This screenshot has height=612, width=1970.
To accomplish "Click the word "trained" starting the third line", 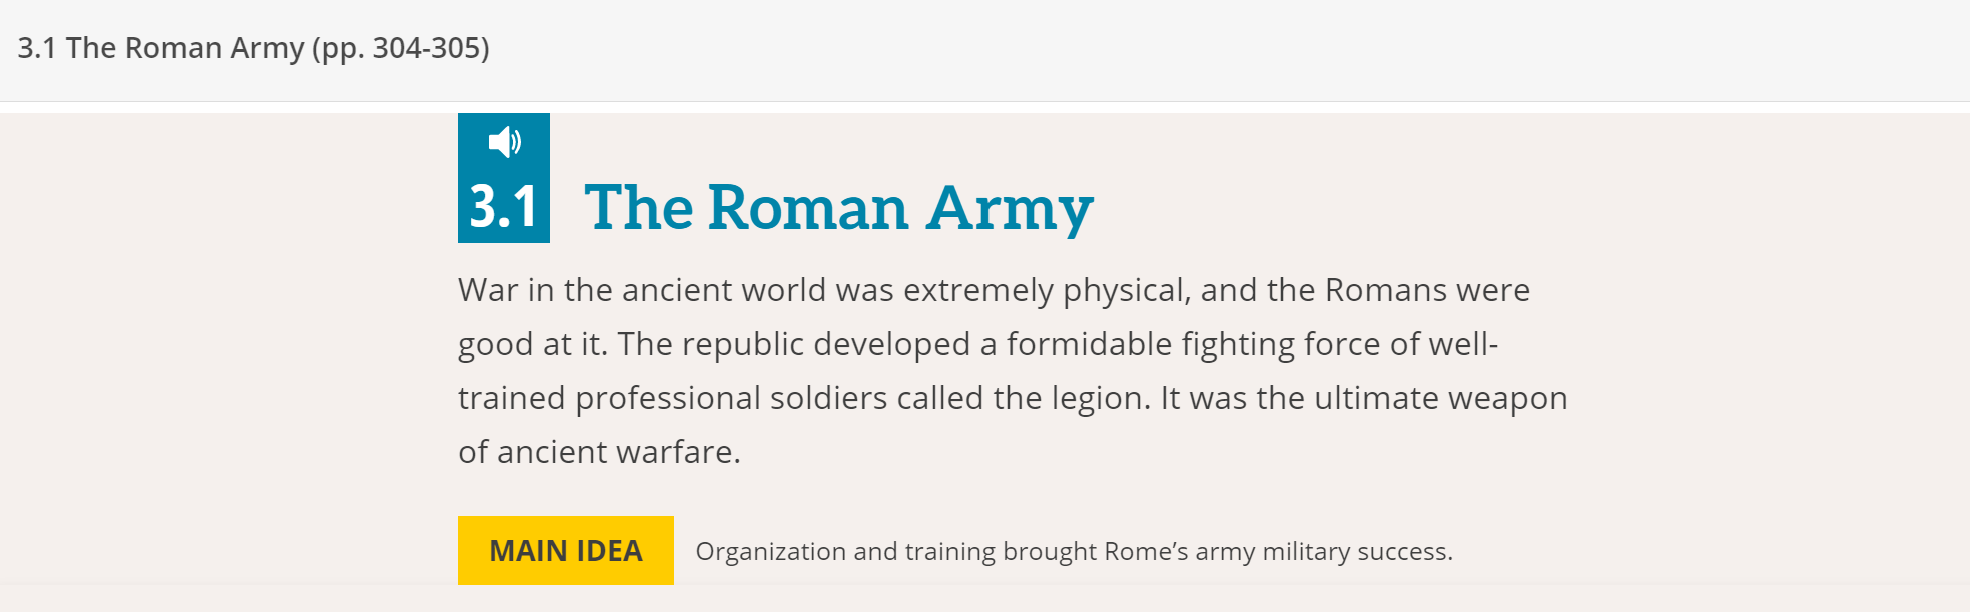I will click(511, 398).
